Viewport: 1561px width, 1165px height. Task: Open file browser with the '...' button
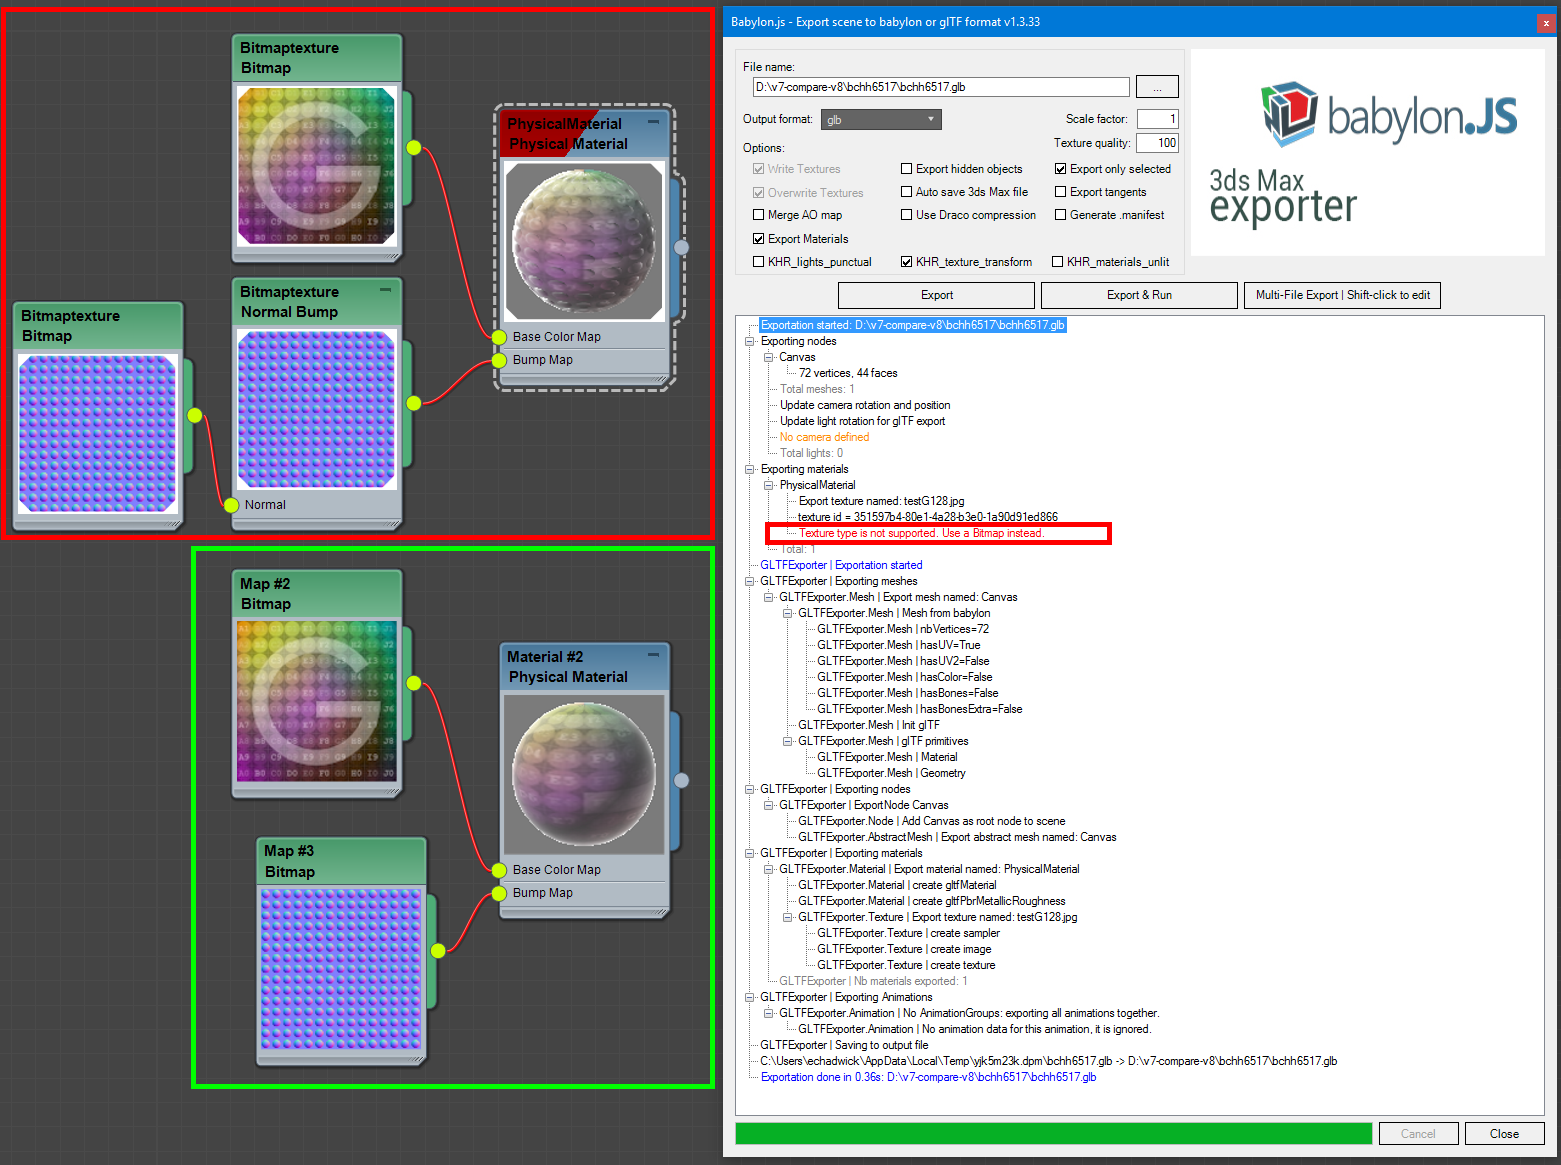coord(1157,87)
